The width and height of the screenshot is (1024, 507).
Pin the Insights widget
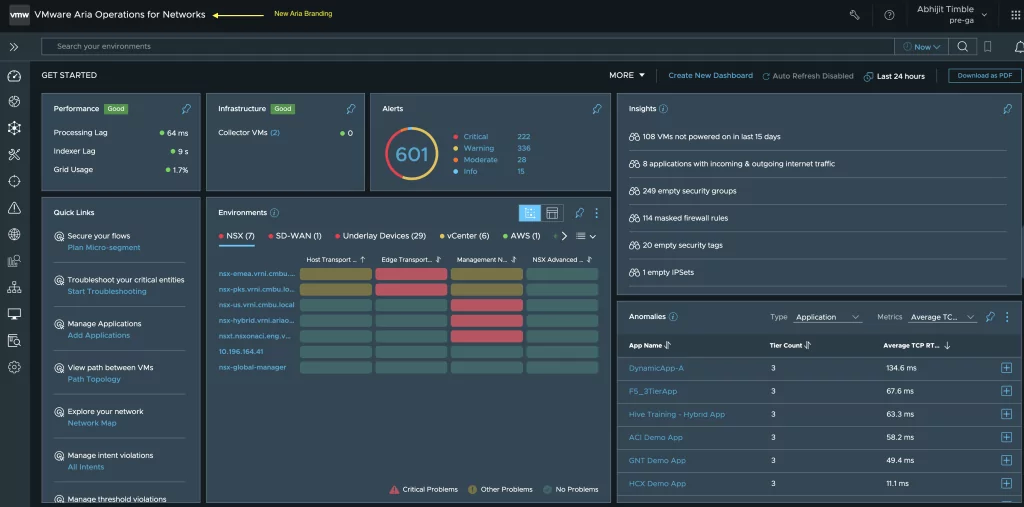point(1008,109)
